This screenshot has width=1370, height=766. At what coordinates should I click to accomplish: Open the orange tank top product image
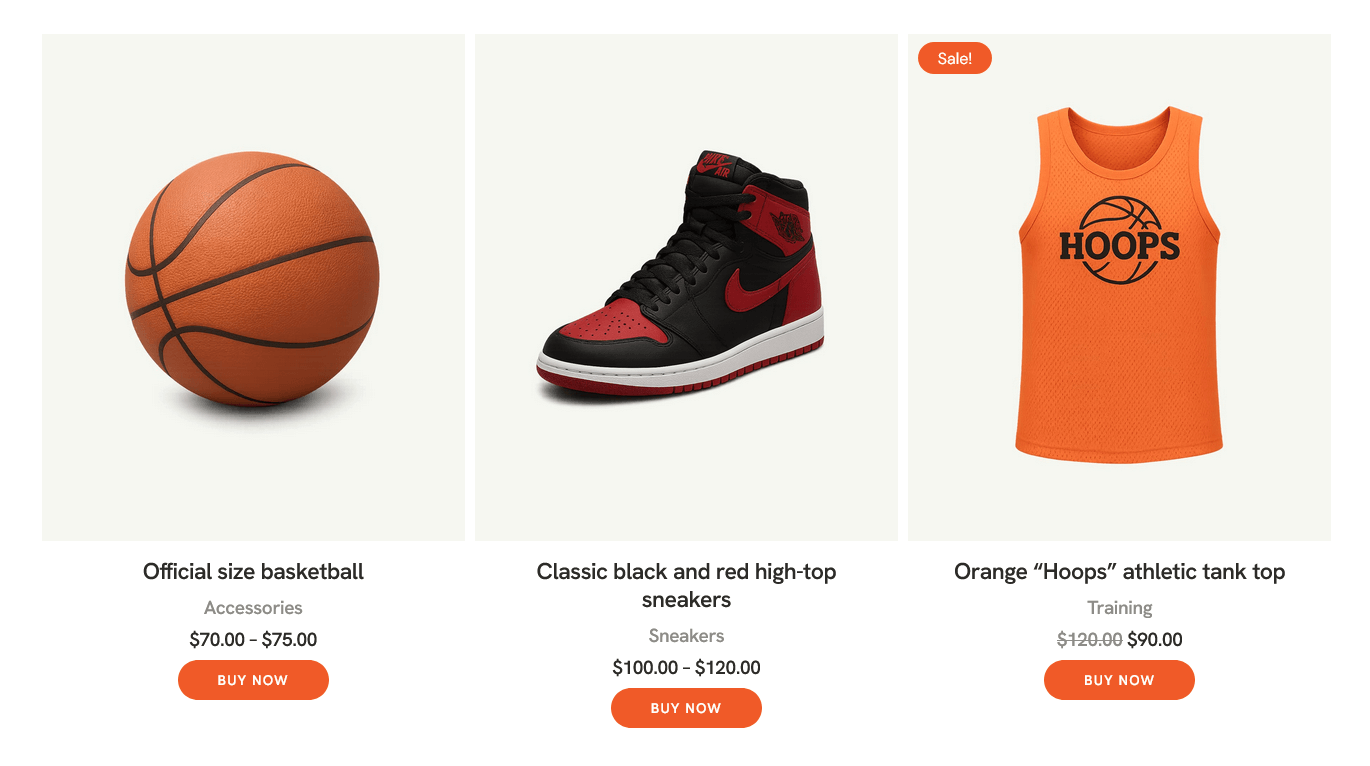coord(1119,287)
